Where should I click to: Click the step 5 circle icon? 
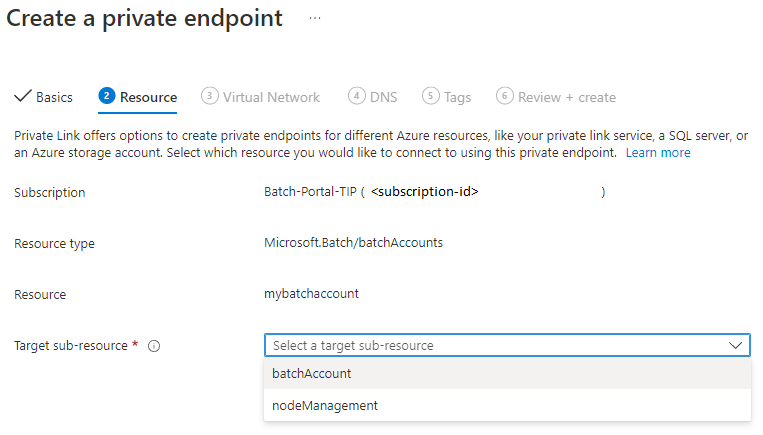(430, 96)
